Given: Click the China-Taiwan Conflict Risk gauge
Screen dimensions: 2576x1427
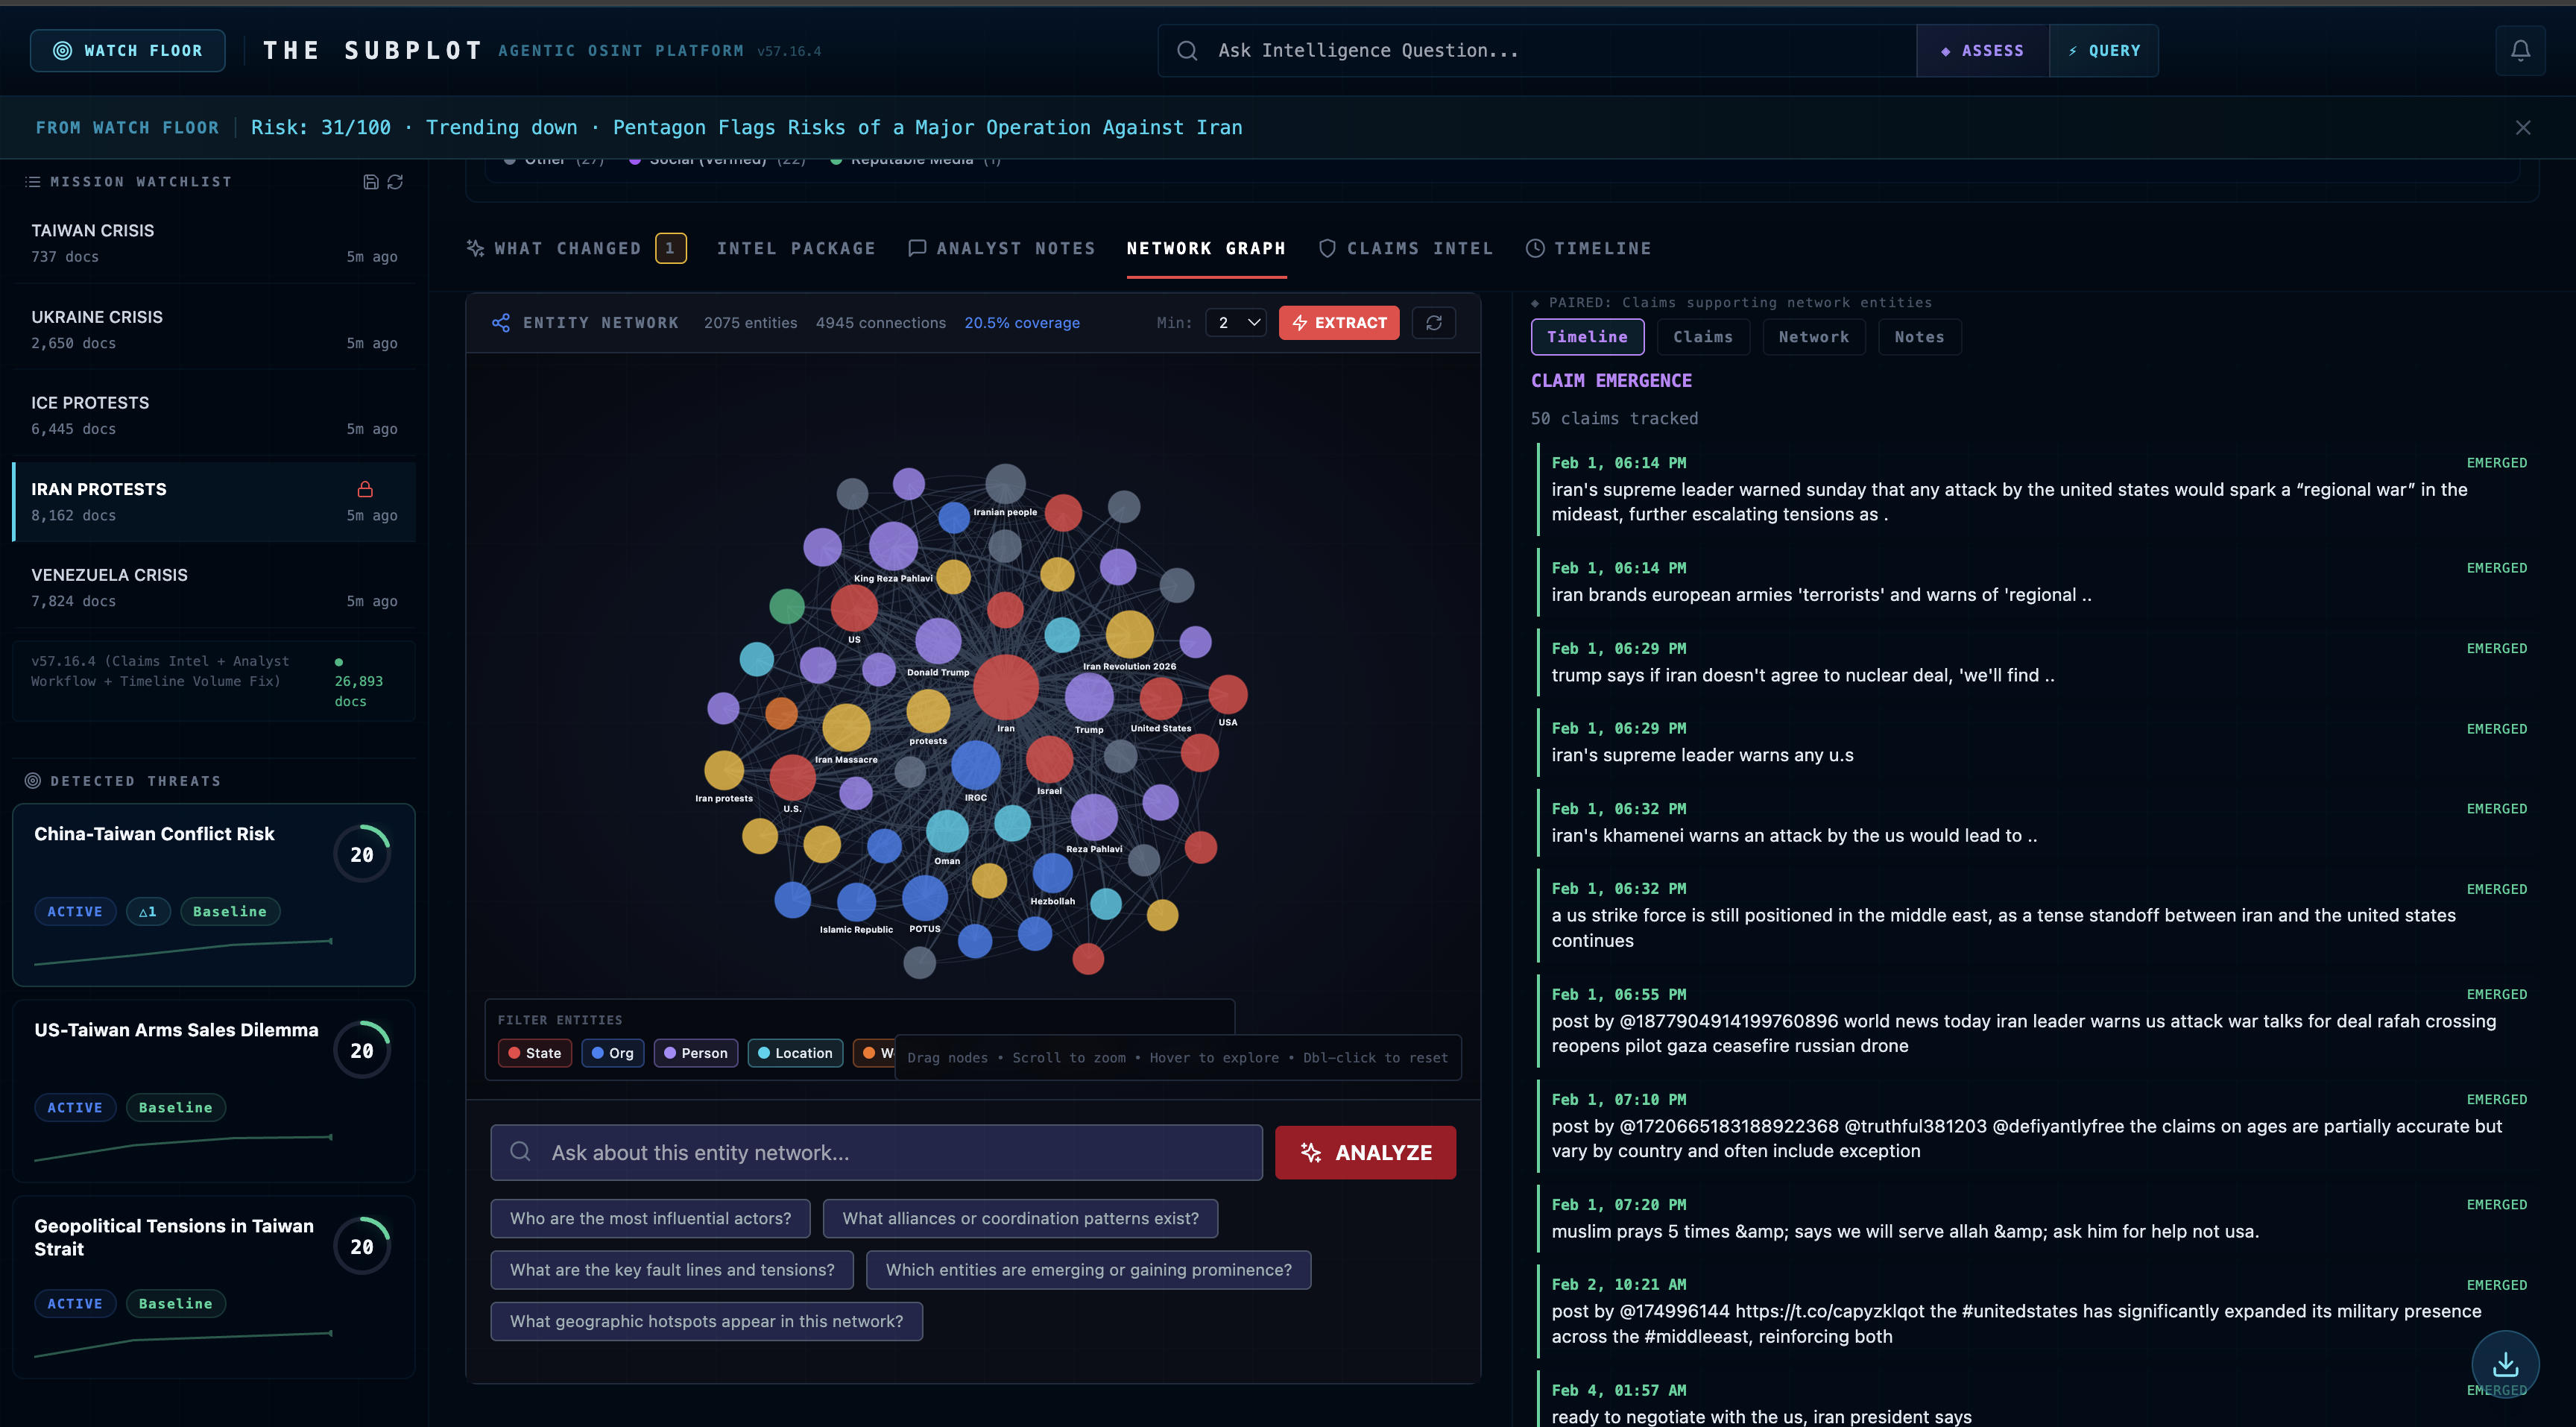Looking at the screenshot, I should click(x=362, y=853).
